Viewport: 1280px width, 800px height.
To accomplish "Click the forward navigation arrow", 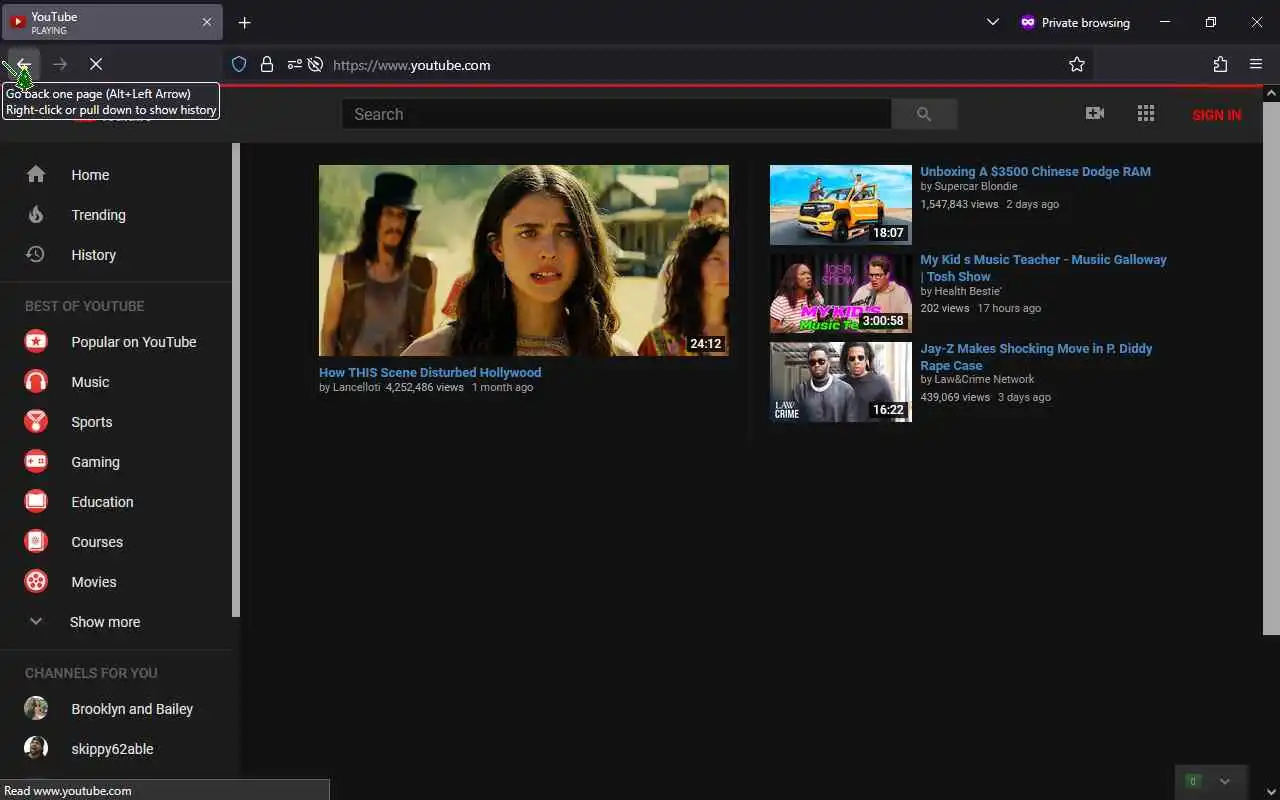I will [x=60, y=64].
